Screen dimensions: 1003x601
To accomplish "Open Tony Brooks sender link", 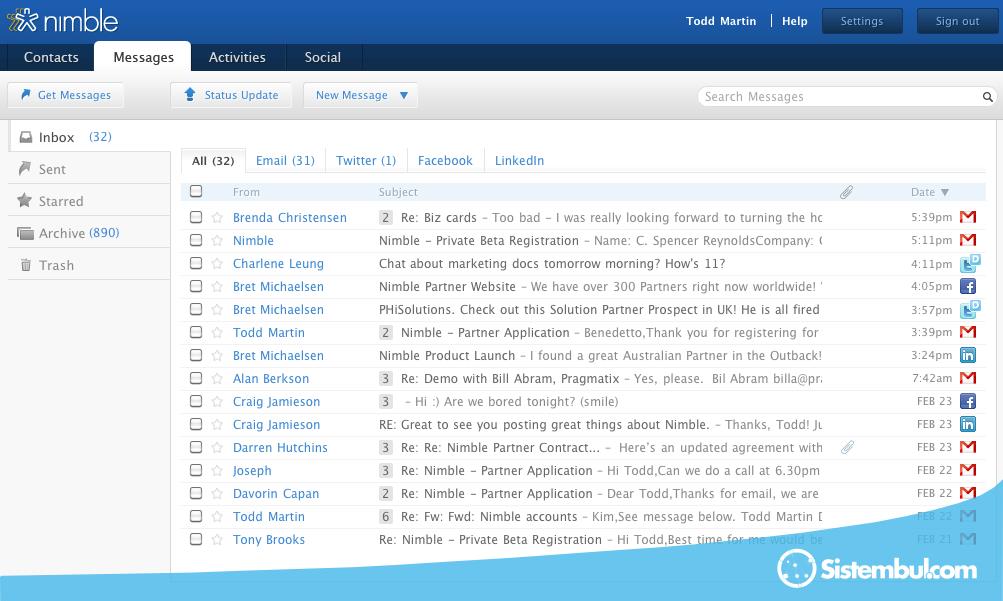I will (x=269, y=540).
